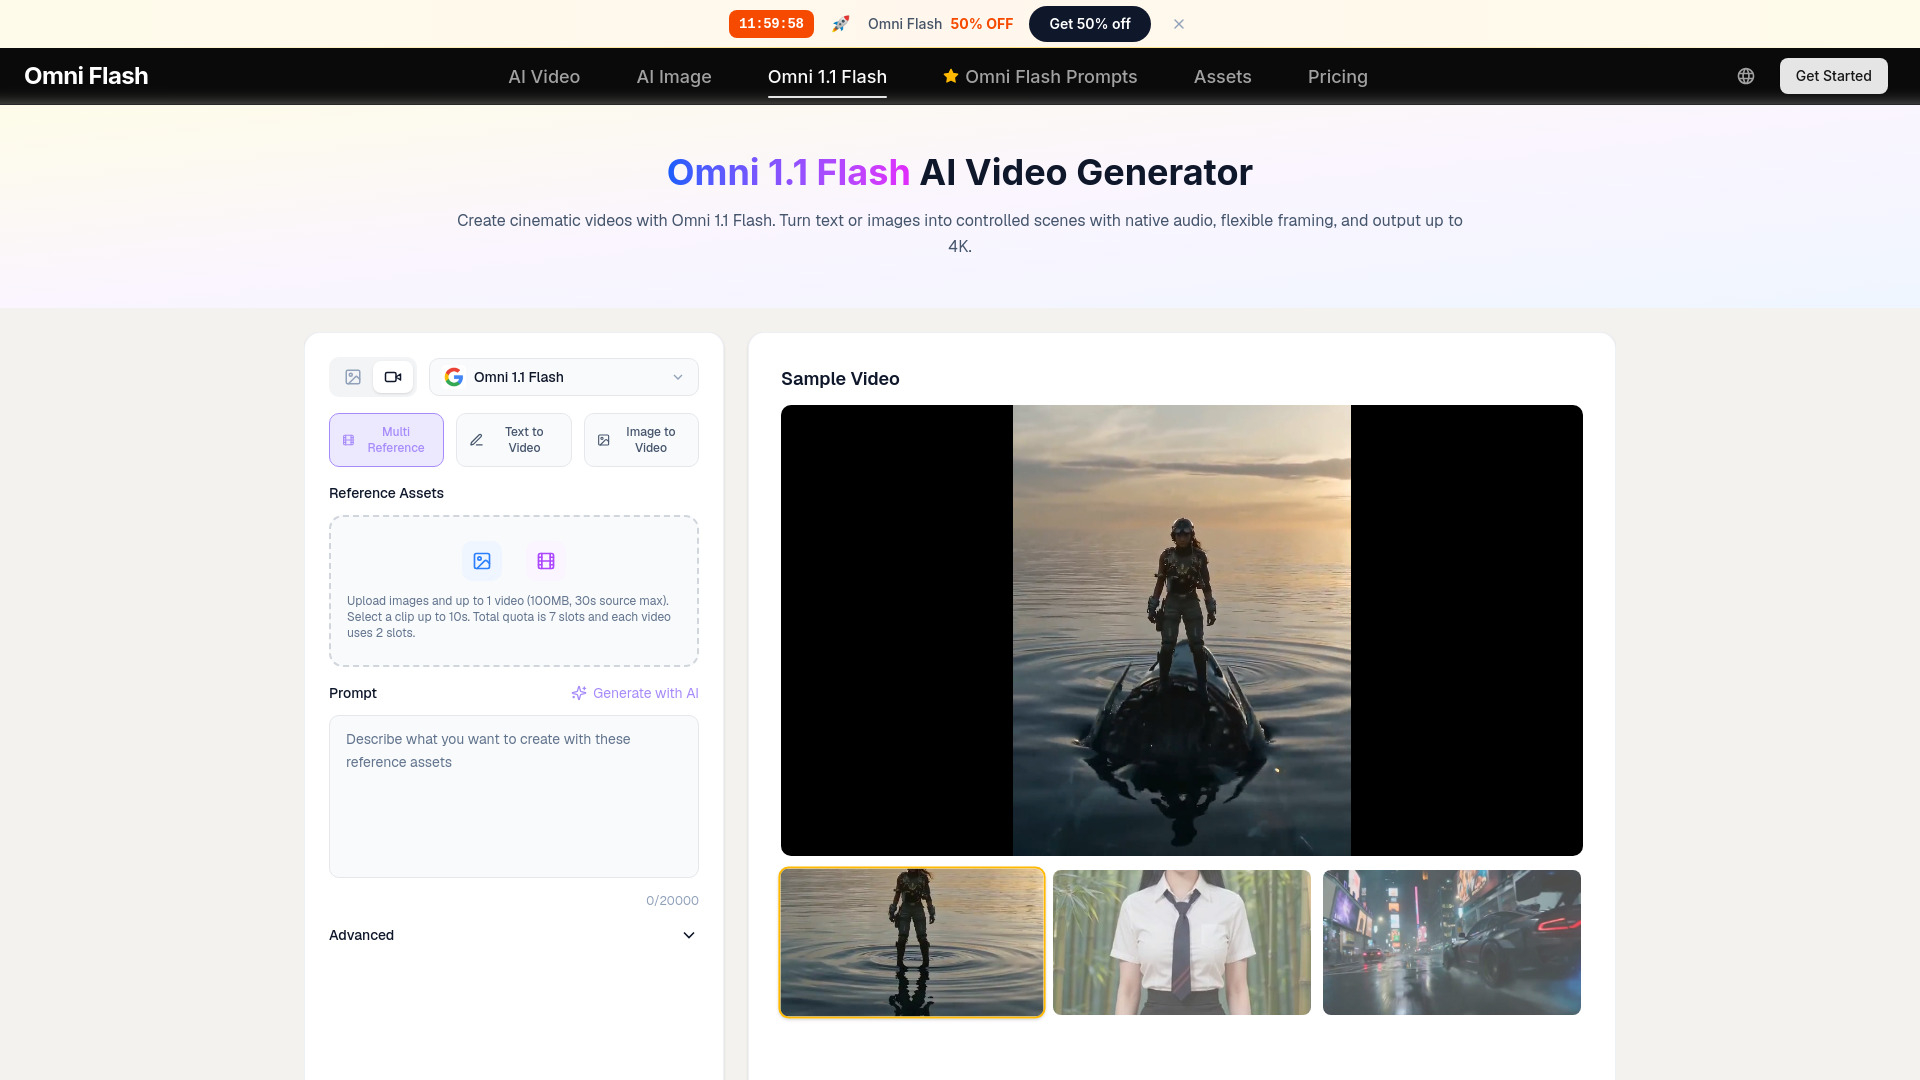
Task: Expand the Advanced settings section
Action: click(514, 935)
